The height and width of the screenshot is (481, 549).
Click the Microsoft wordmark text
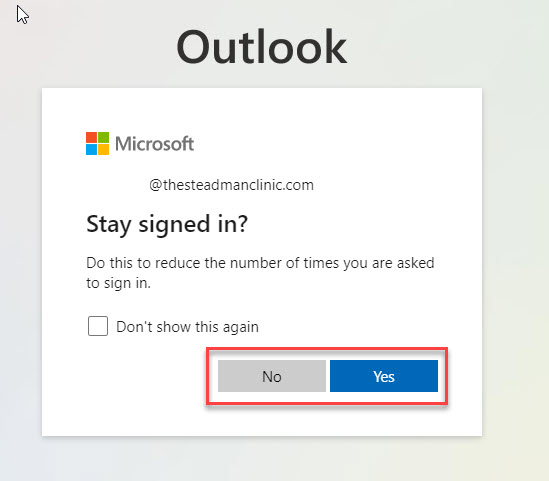(154, 144)
